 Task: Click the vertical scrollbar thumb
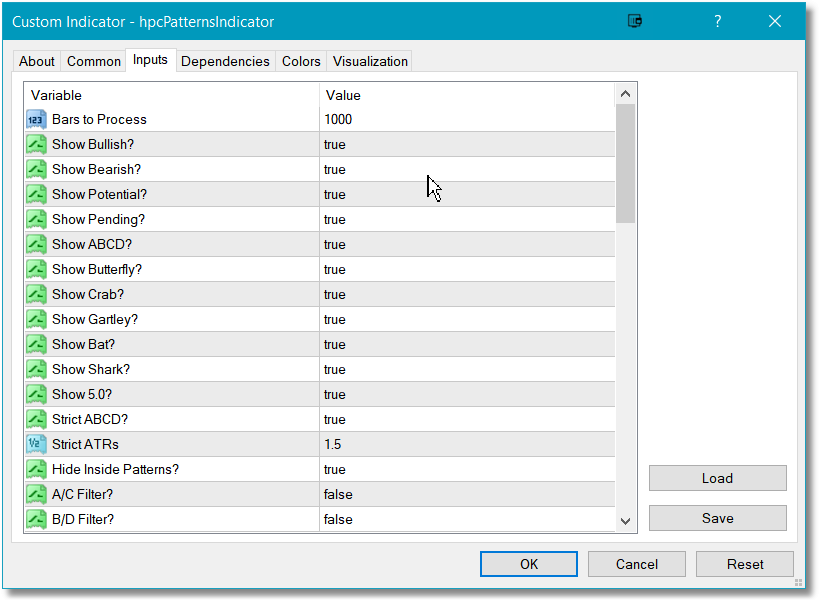(625, 164)
